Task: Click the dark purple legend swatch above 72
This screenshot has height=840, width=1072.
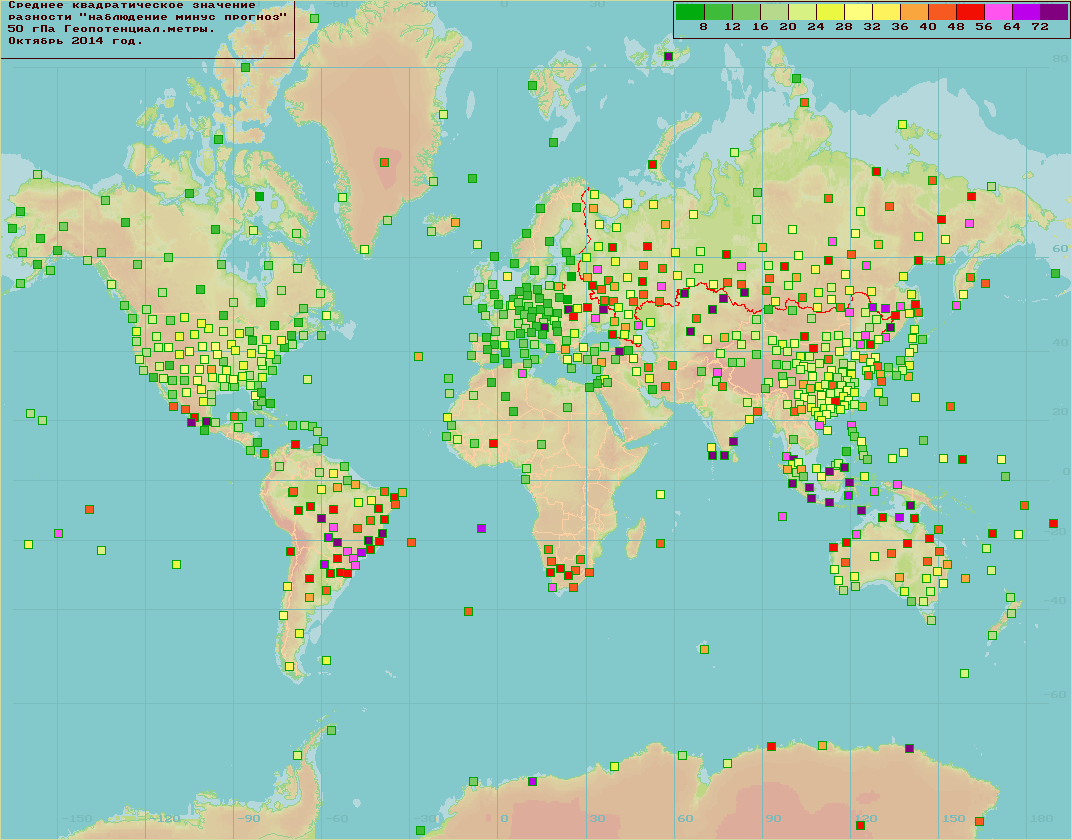Action: point(1054,11)
